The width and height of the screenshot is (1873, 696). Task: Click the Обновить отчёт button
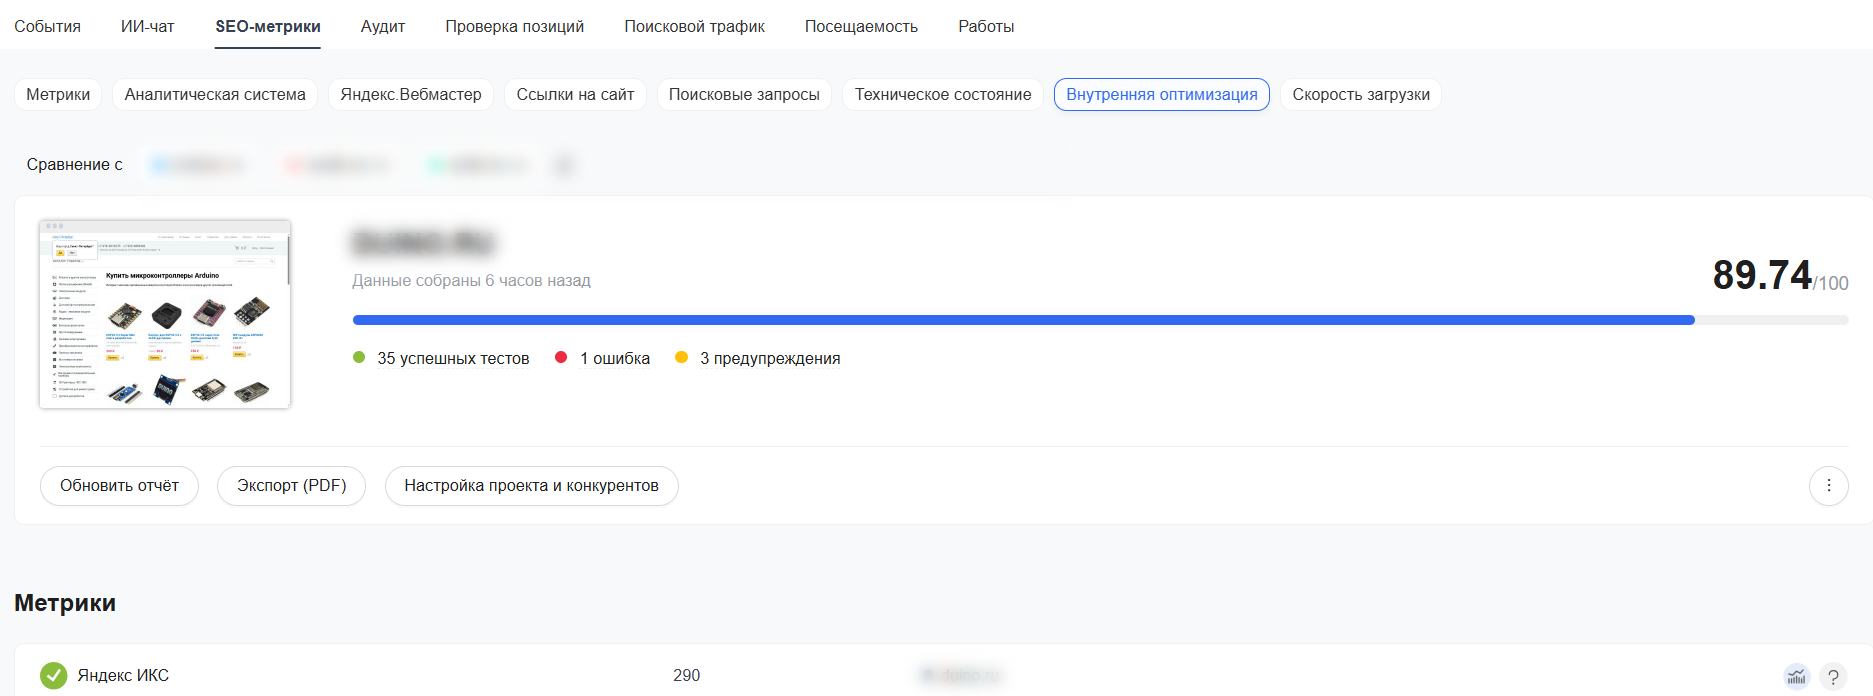[x=119, y=486]
